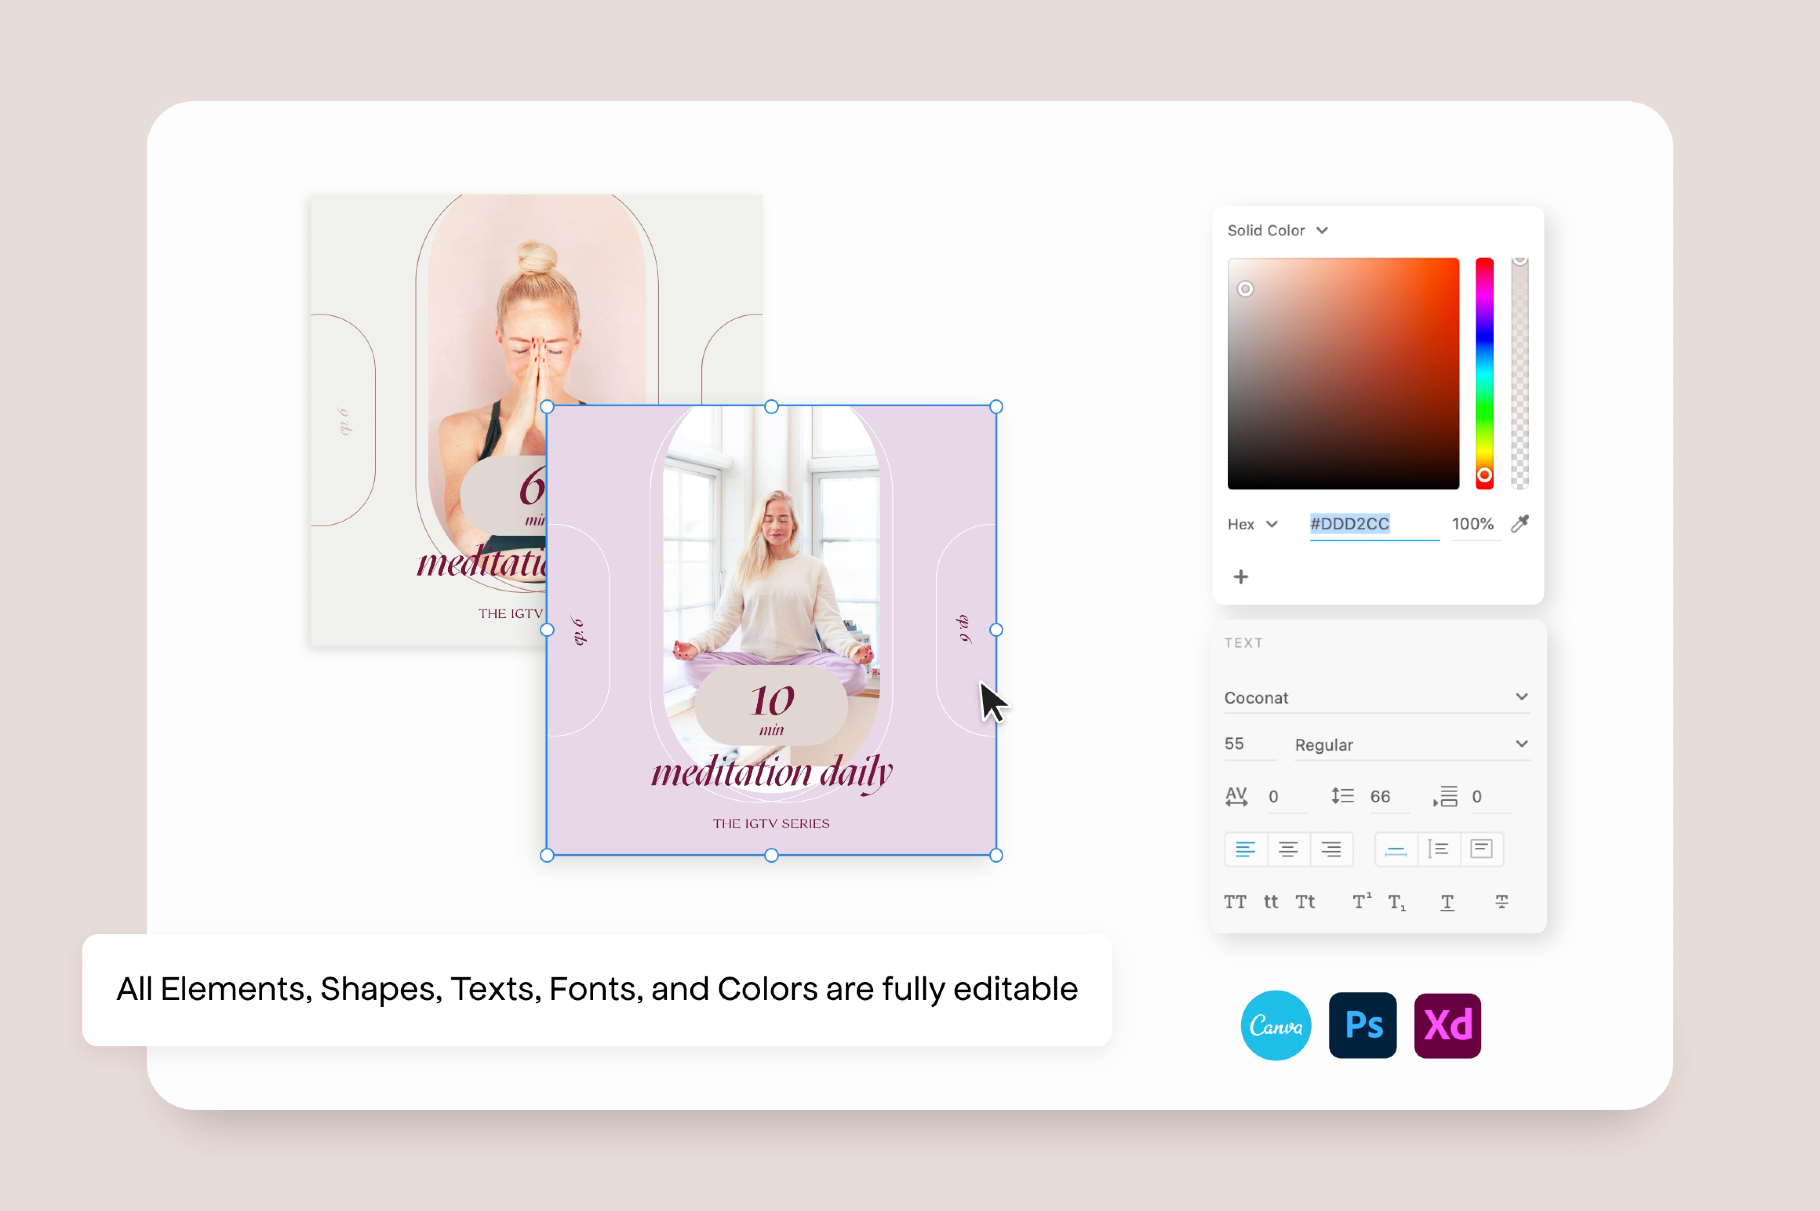Pick a color with the eyedropper tool
1820x1211 pixels.
1520,524
